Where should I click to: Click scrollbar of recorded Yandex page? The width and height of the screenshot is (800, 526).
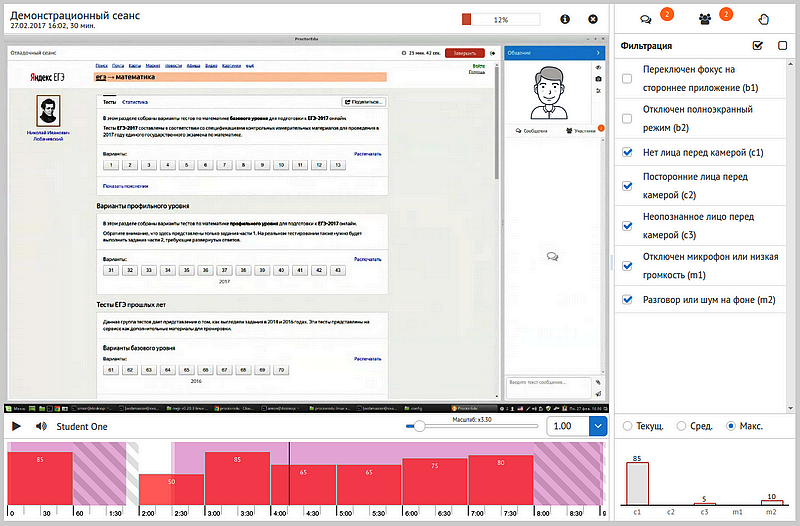497,122
